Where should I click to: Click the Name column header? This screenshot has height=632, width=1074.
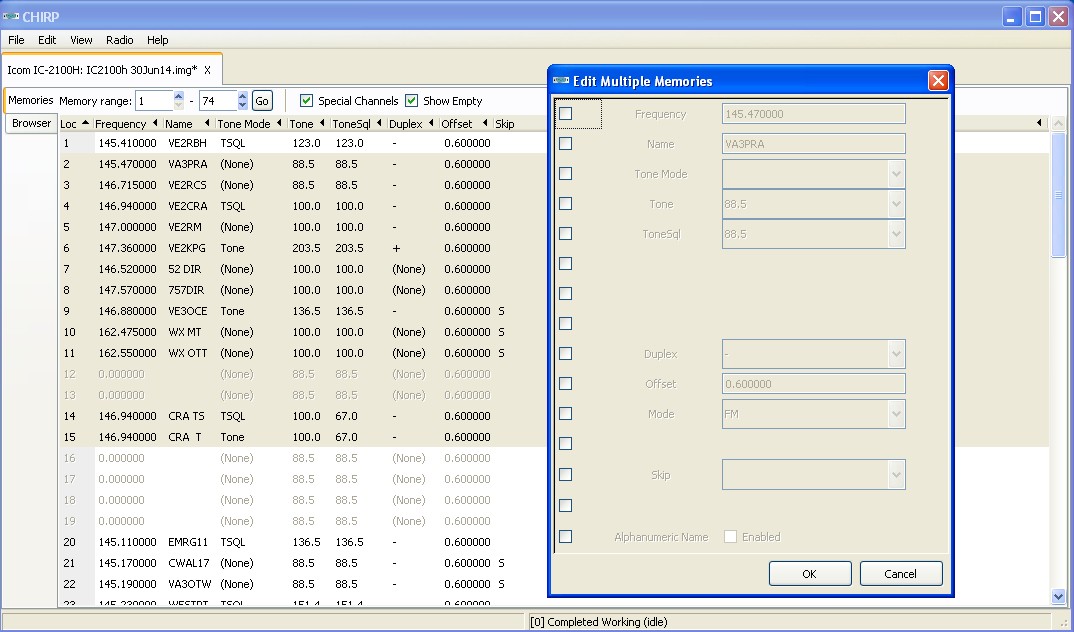tap(187, 124)
